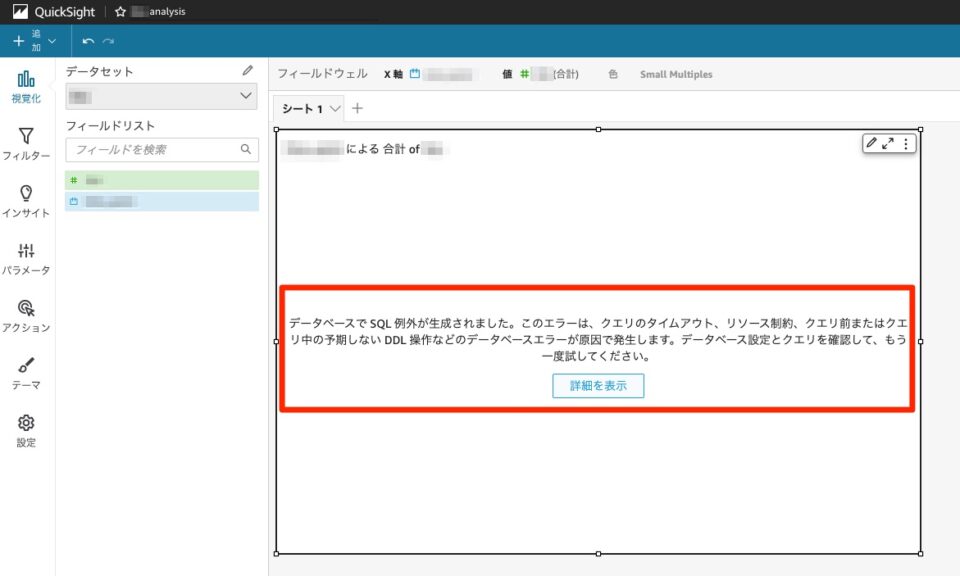The image size is (960, 576).
Task: Edit the visual via its pencil icon
Action: click(x=872, y=143)
